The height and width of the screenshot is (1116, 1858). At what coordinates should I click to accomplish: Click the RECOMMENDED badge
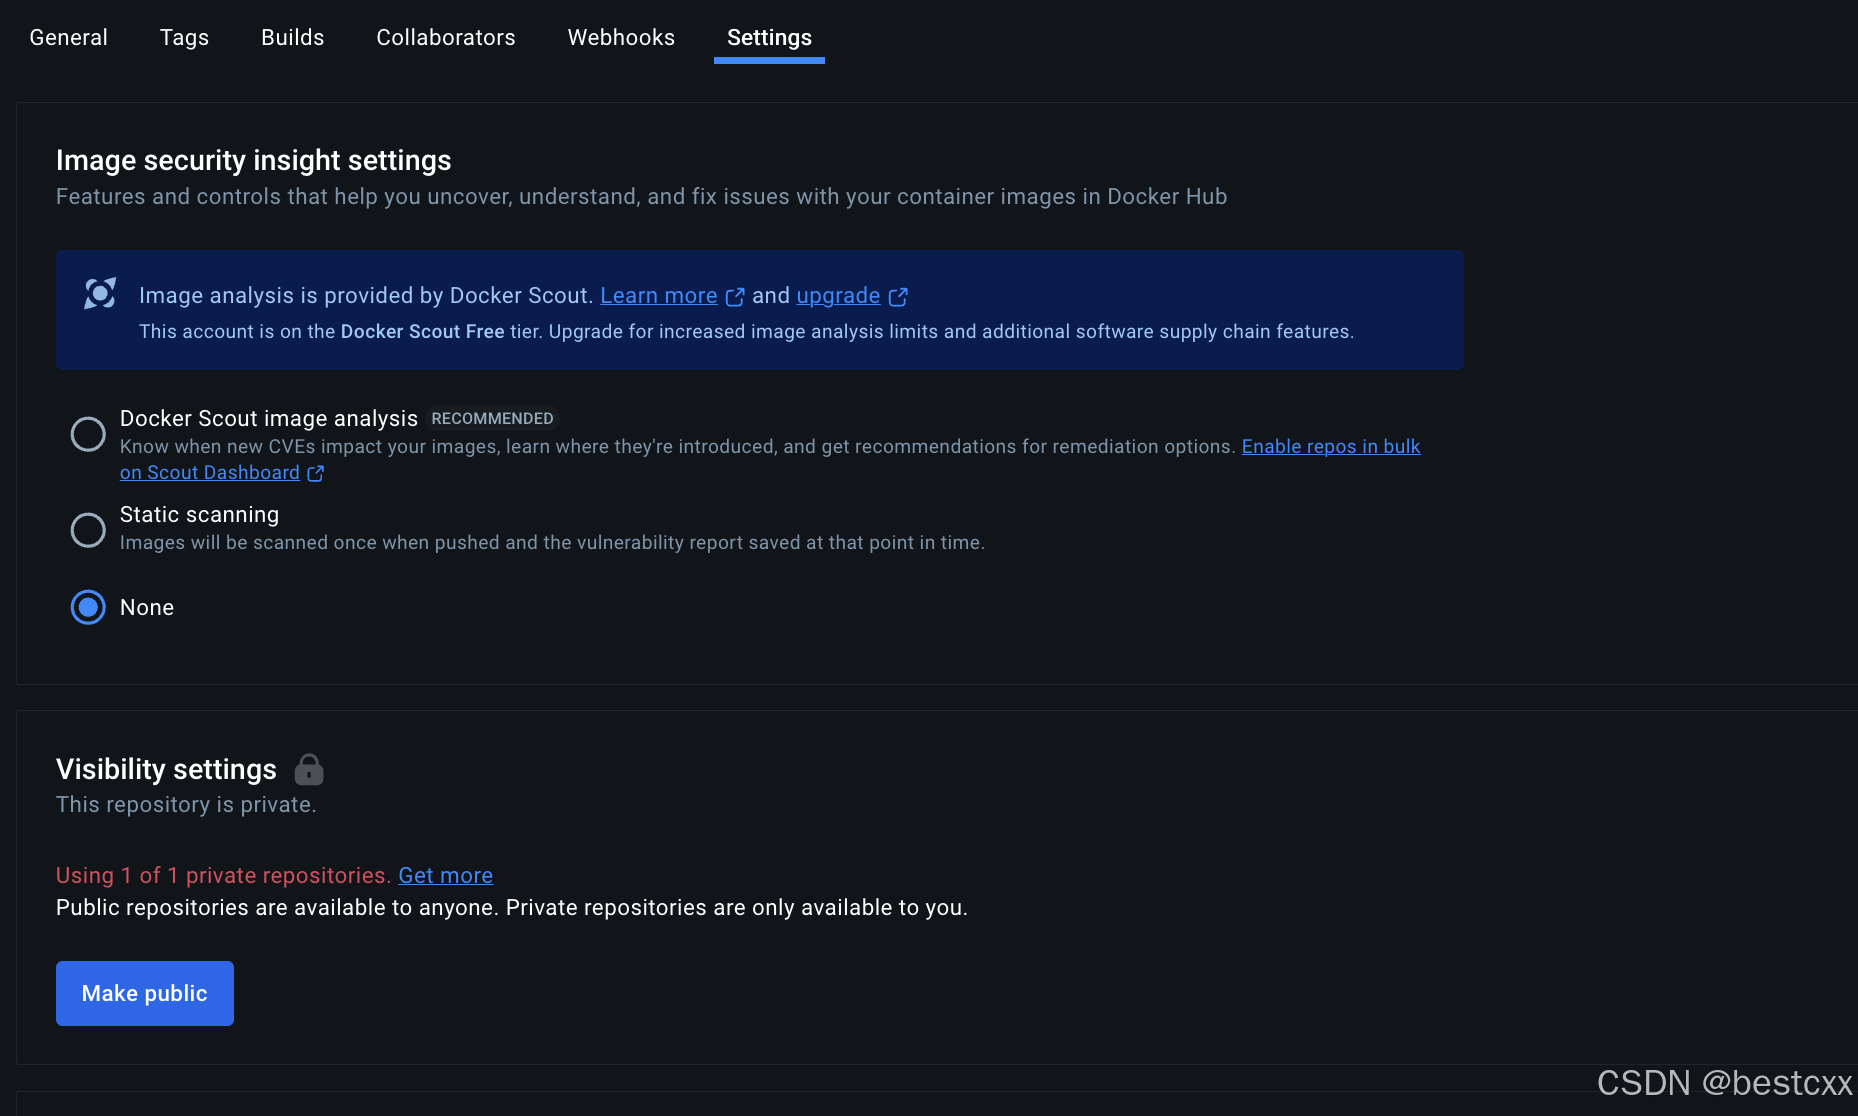coord(492,418)
